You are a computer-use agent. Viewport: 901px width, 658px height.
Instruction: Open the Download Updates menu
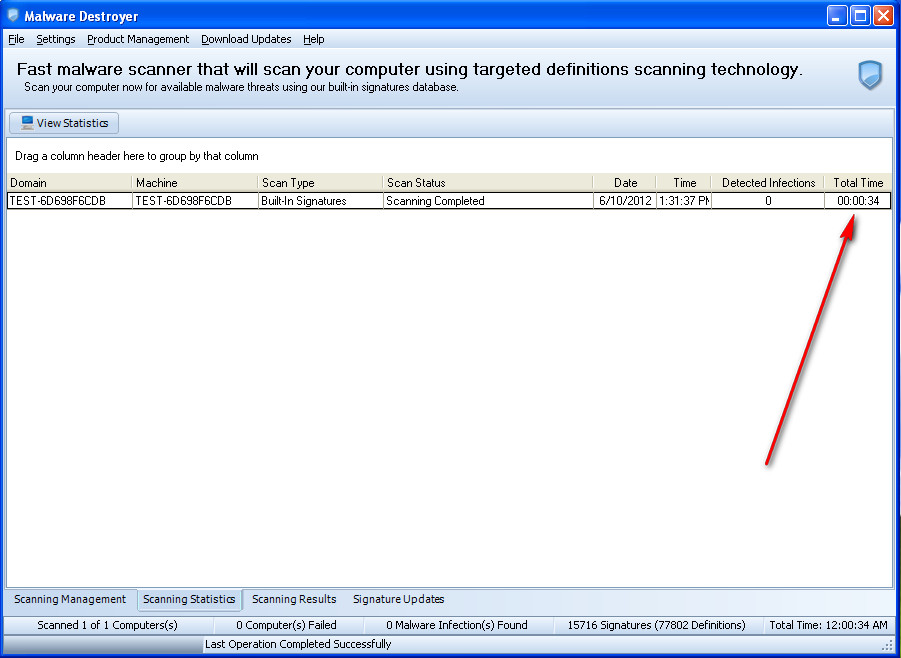[x=246, y=39]
